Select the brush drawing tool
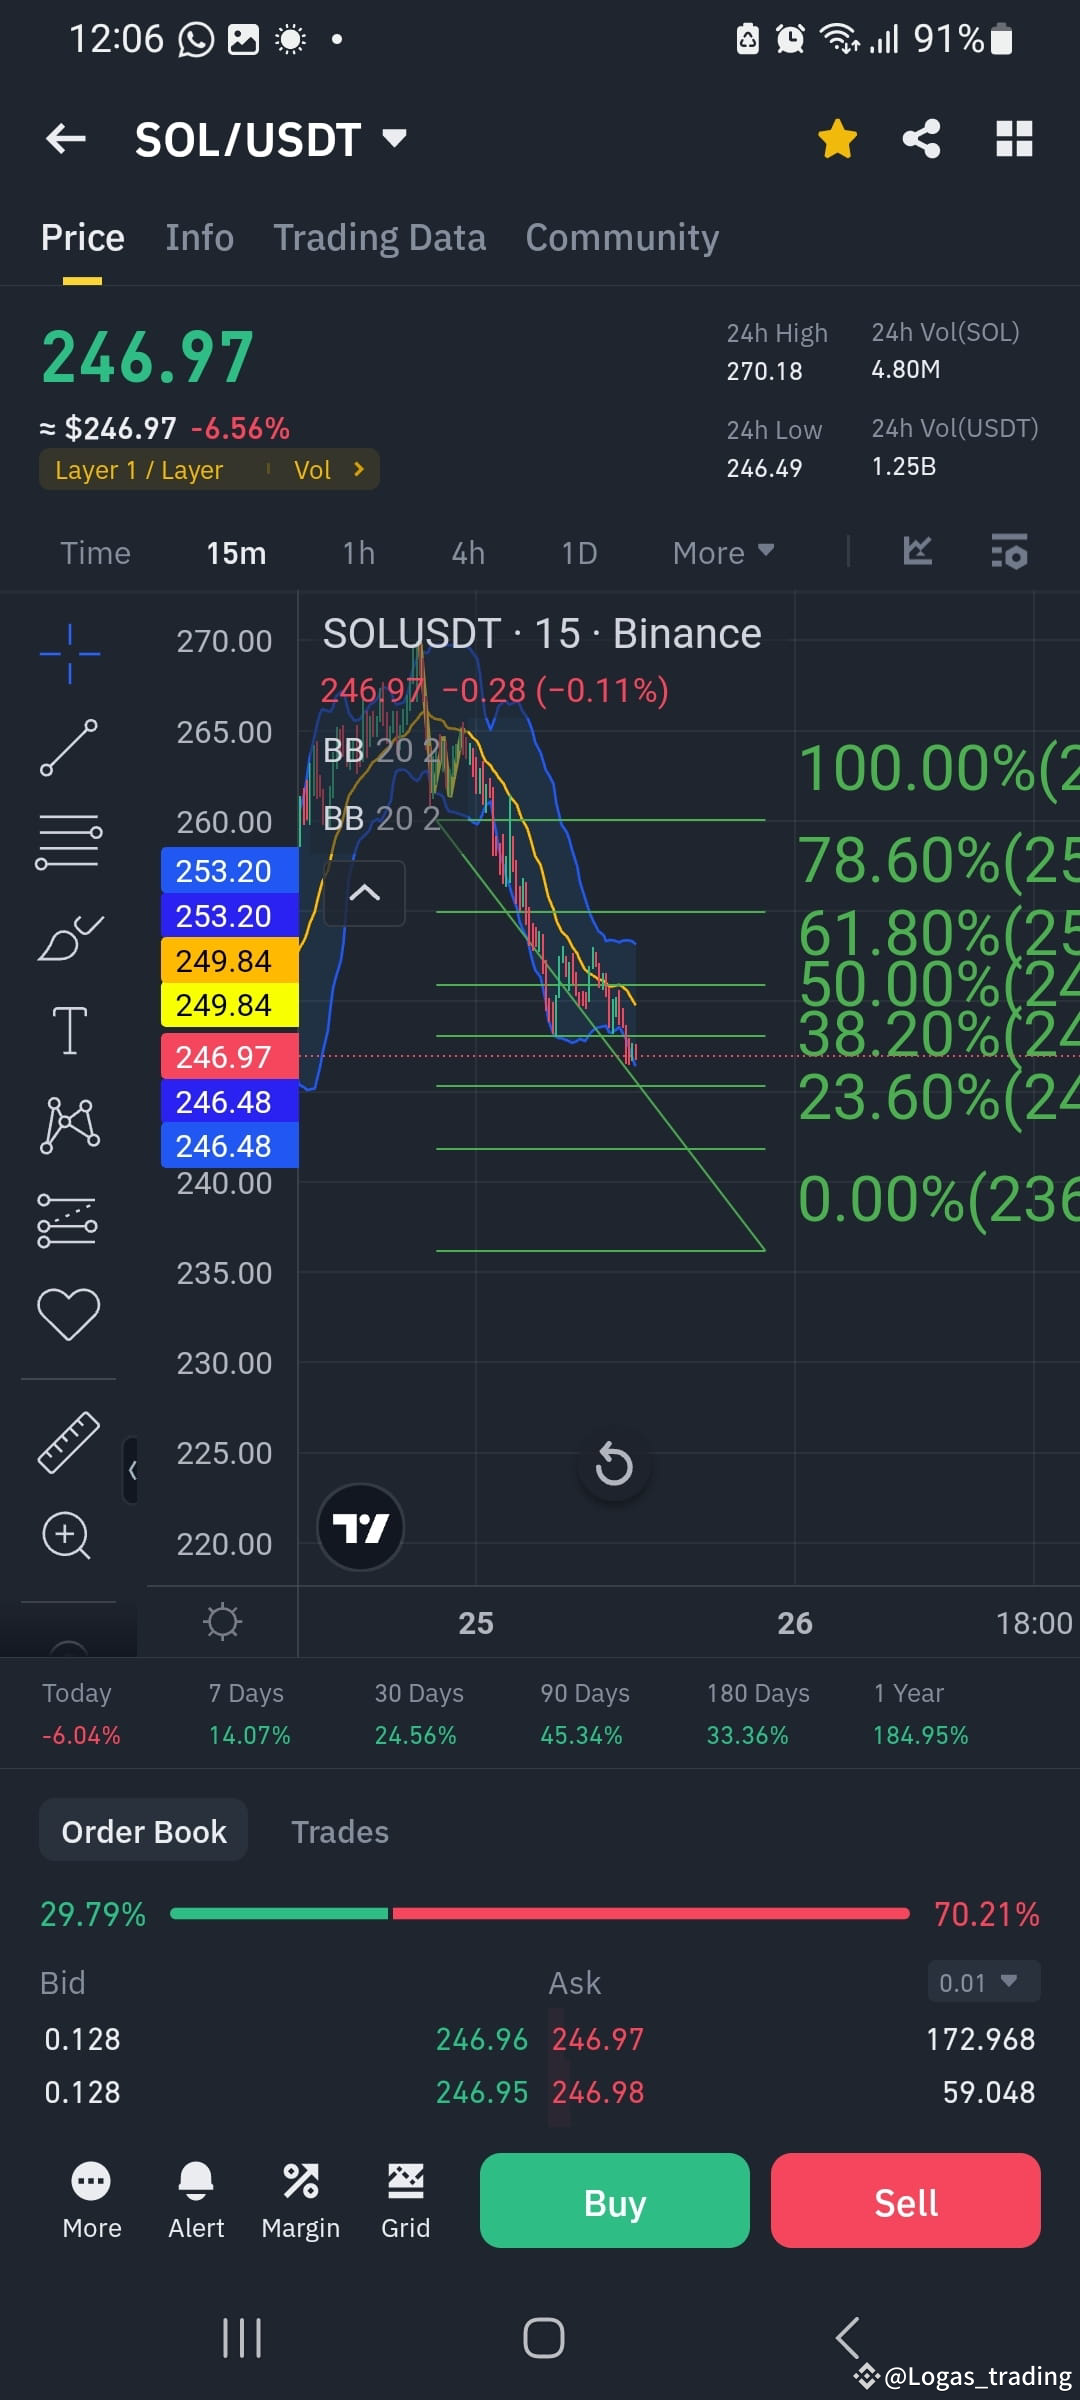Image resolution: width=1080 pixels, height=2400 pixels. 69,938
